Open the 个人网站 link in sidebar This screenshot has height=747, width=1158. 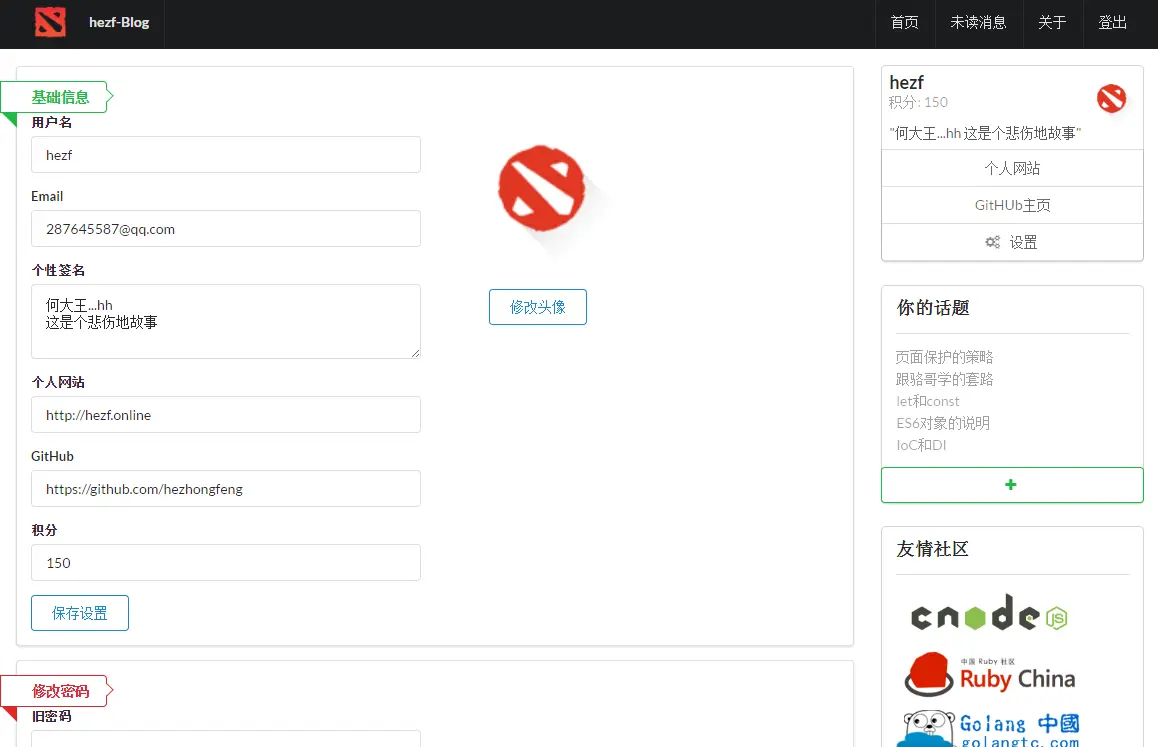[x=1011, y=168]
